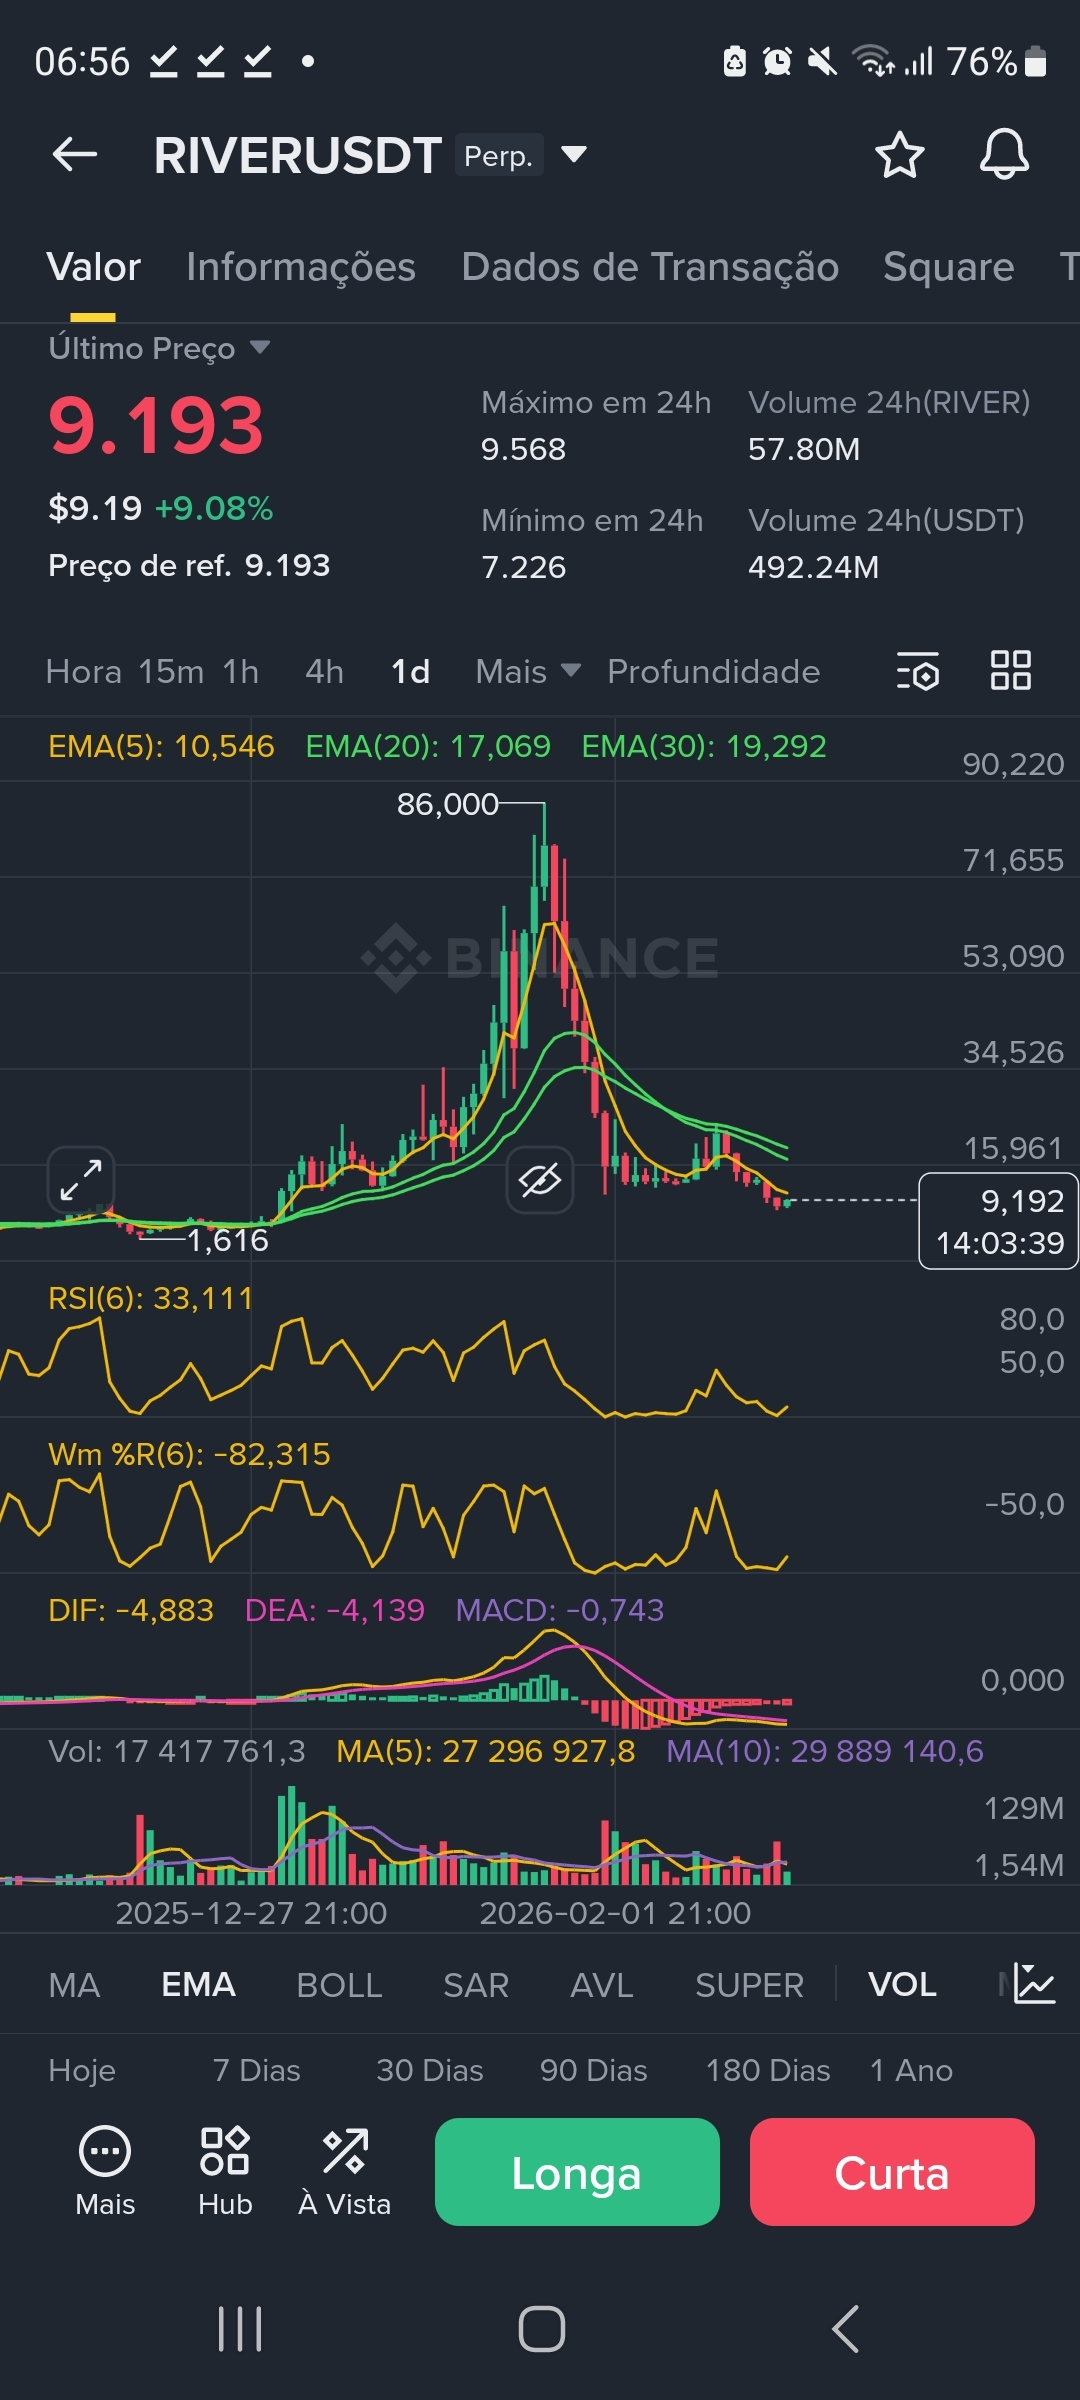Tap EMA(20): 17,069 legend
Viewport: 1080px width, 2400px height.
point(428,746)
